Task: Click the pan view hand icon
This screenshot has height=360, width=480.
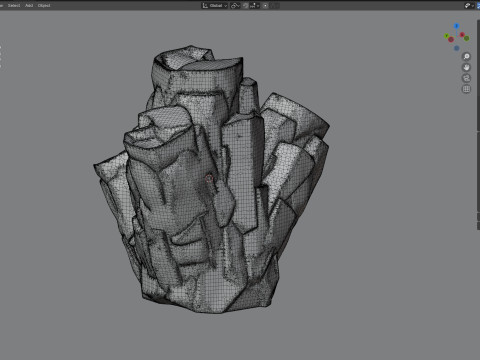Action: point(466,67)
